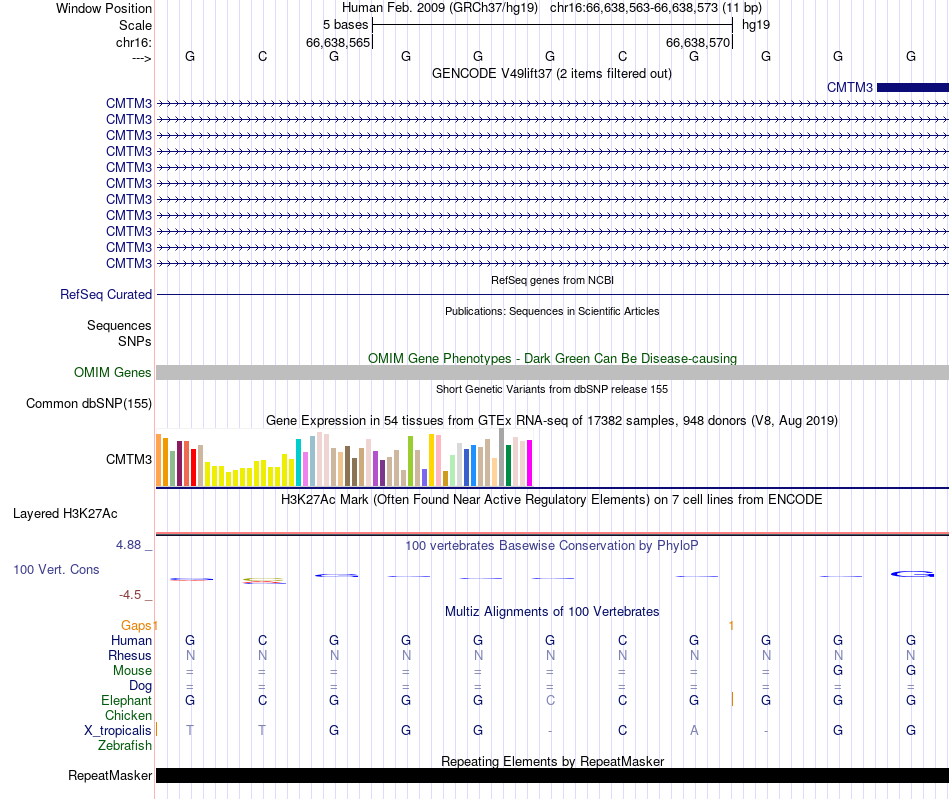This screenshot has height=799, width=950.
Task: Click the 'X_tropicalis' alignment row label
Action: (117, 731)
